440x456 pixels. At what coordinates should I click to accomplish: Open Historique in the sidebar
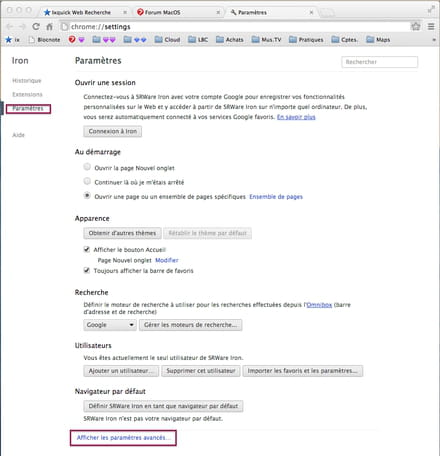point(27,80)
